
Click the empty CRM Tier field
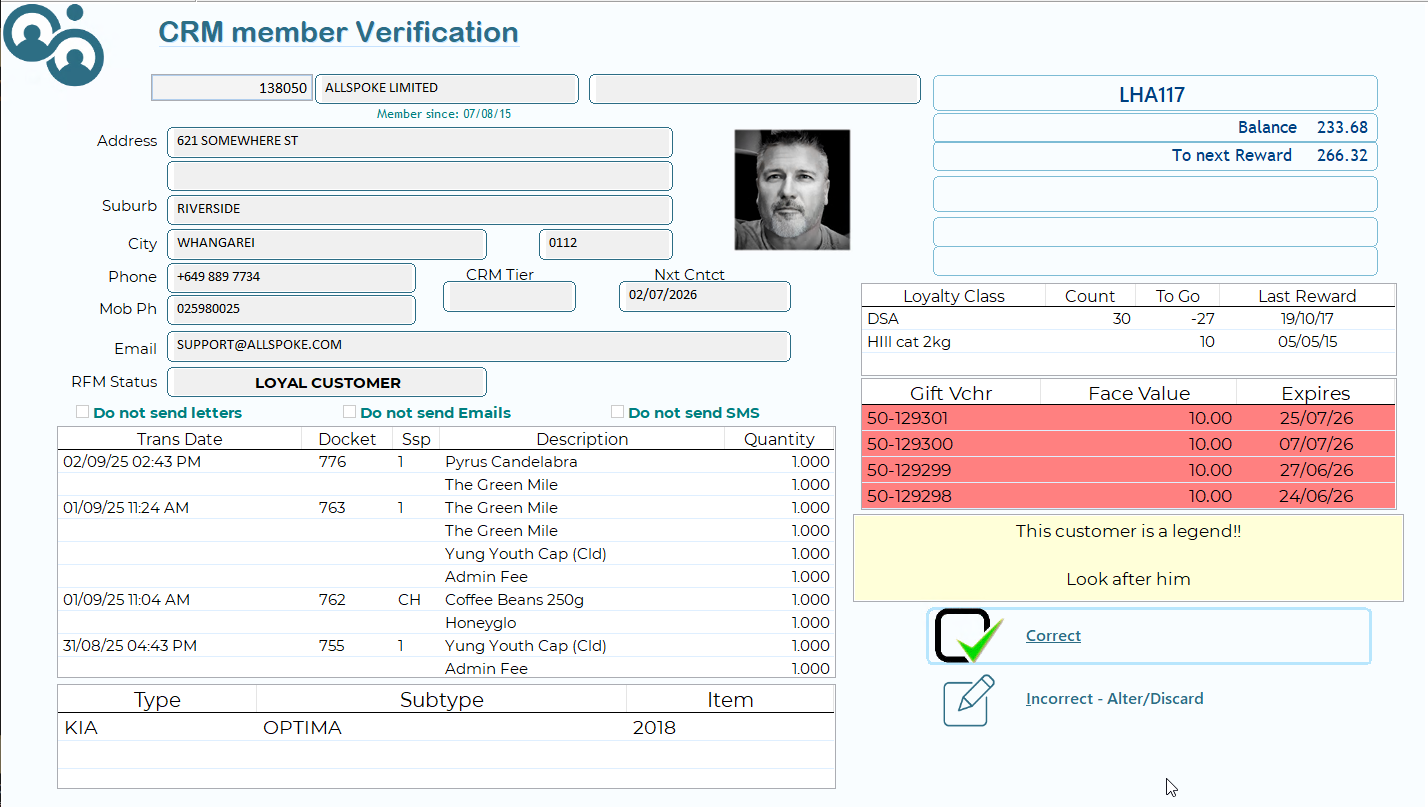coord(509,297)
